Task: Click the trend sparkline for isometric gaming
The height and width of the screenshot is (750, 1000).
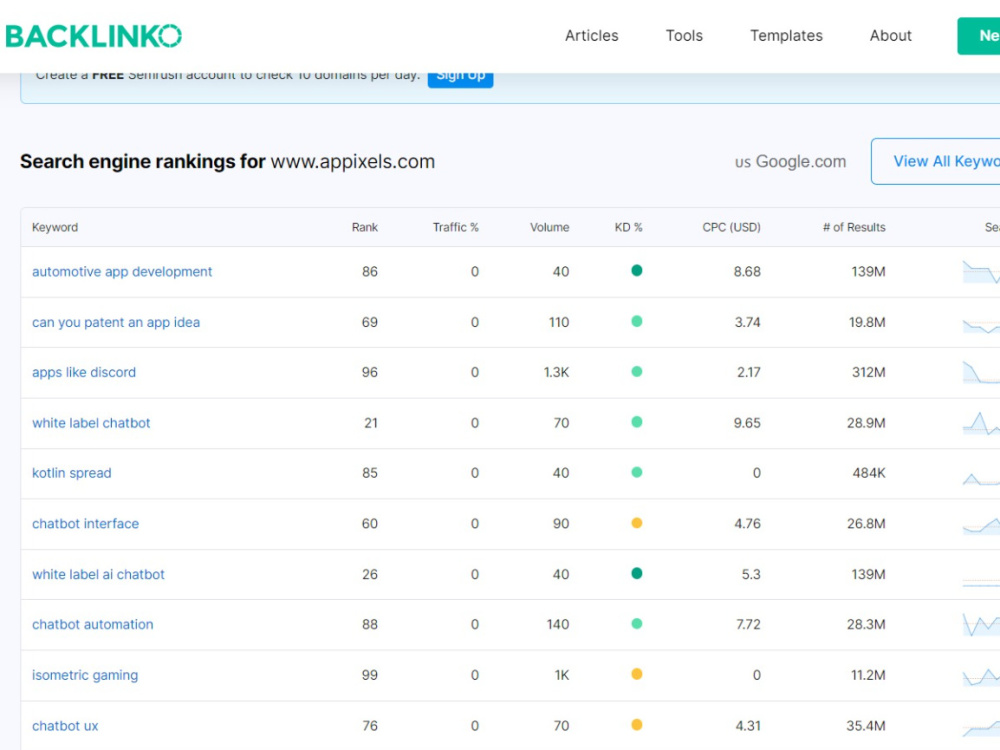Action: (x=981, y=676)
